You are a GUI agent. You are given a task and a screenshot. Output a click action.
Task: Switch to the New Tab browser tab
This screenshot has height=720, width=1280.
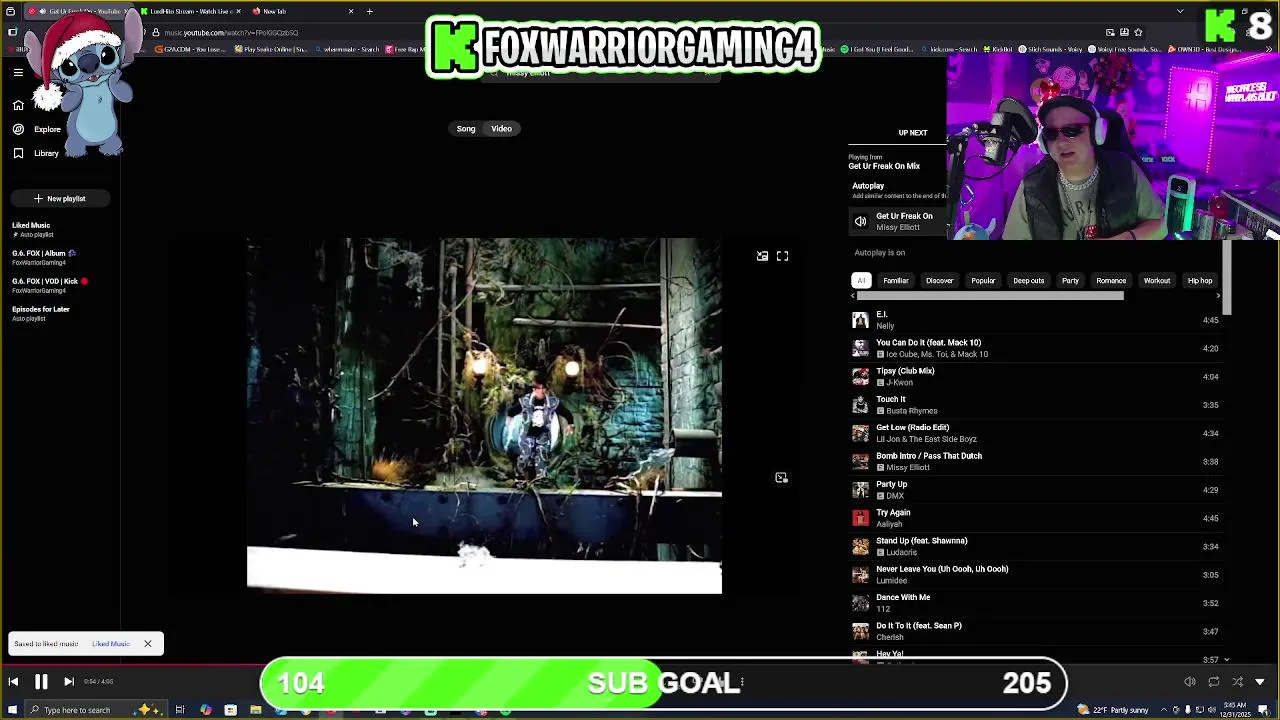click(x=304, y=11)
